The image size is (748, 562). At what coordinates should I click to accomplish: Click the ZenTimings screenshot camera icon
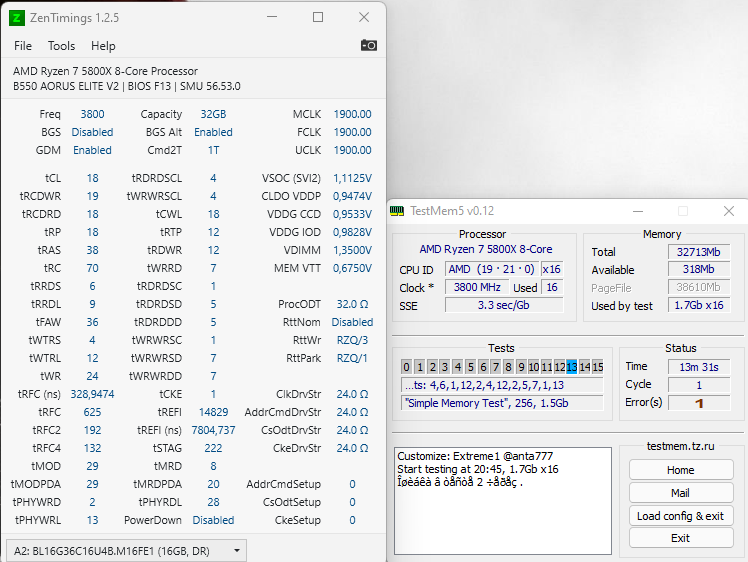click(369, 45)
